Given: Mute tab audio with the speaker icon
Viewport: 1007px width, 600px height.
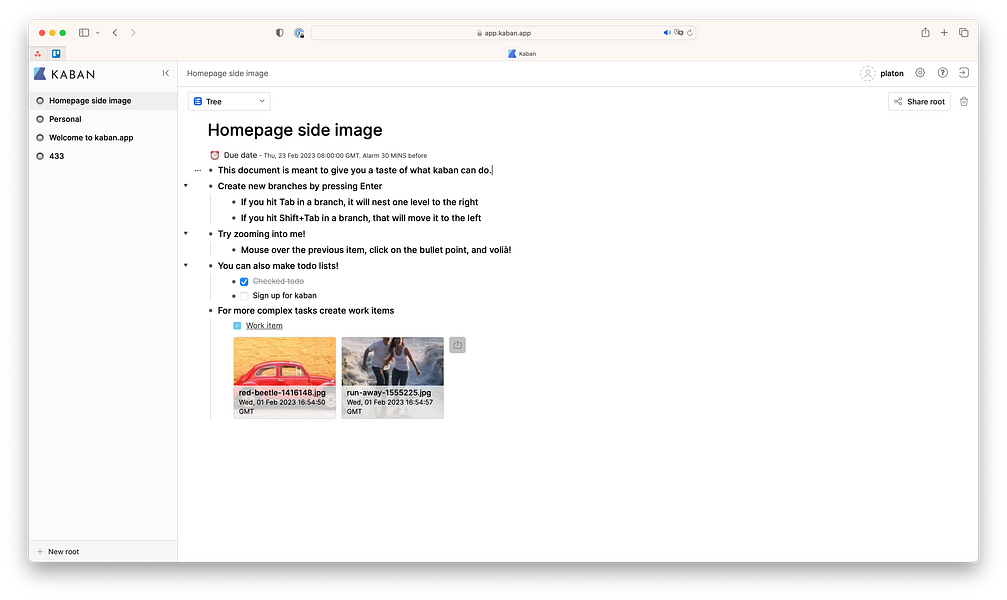Looking at the screenshot, I should pyautogui.click(x=667, y=33).
